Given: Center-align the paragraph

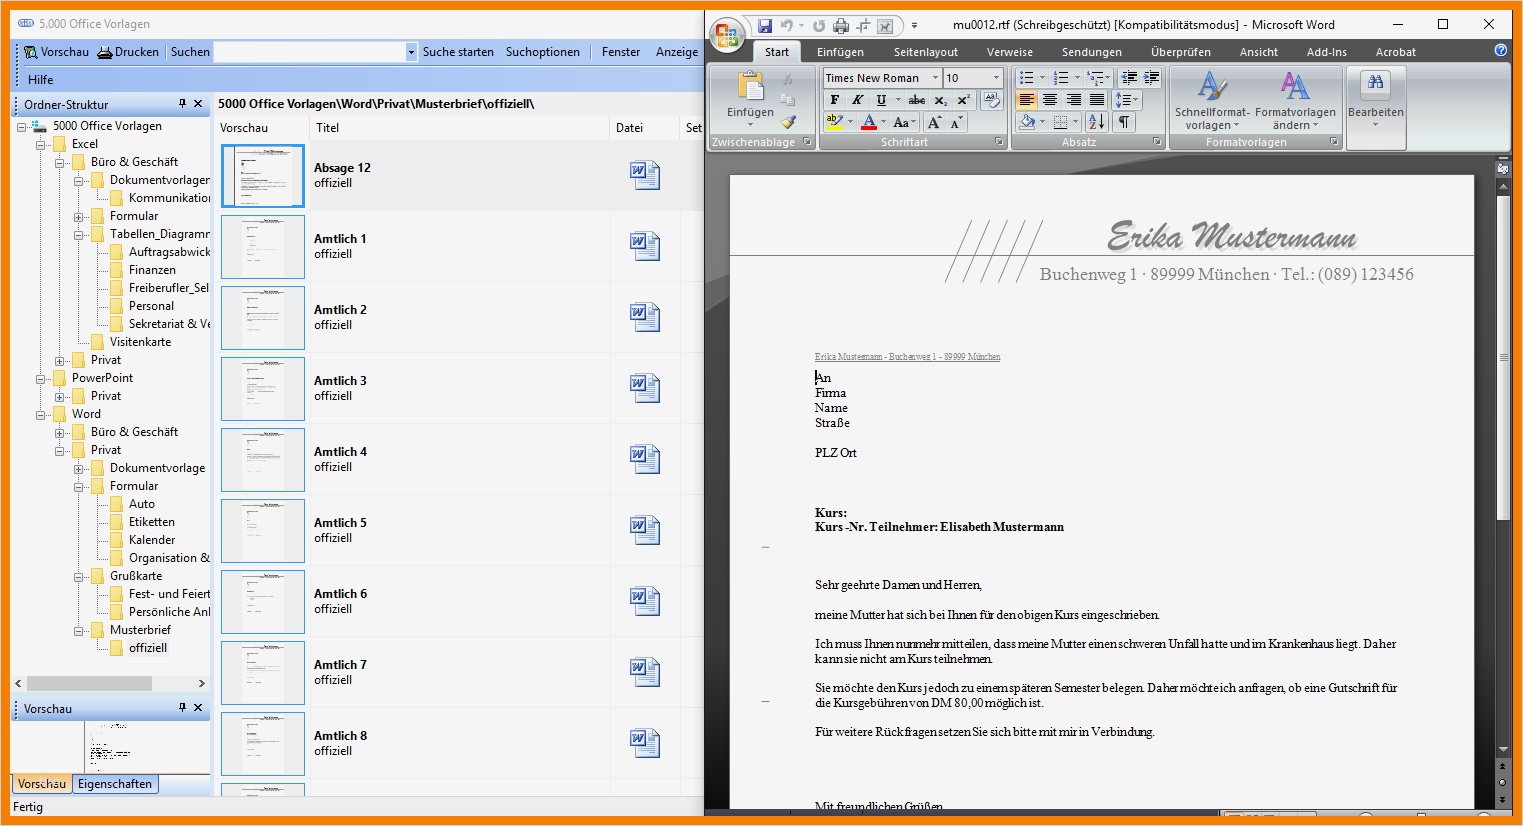Looking at the screenshot, I should click(1050, 100).
